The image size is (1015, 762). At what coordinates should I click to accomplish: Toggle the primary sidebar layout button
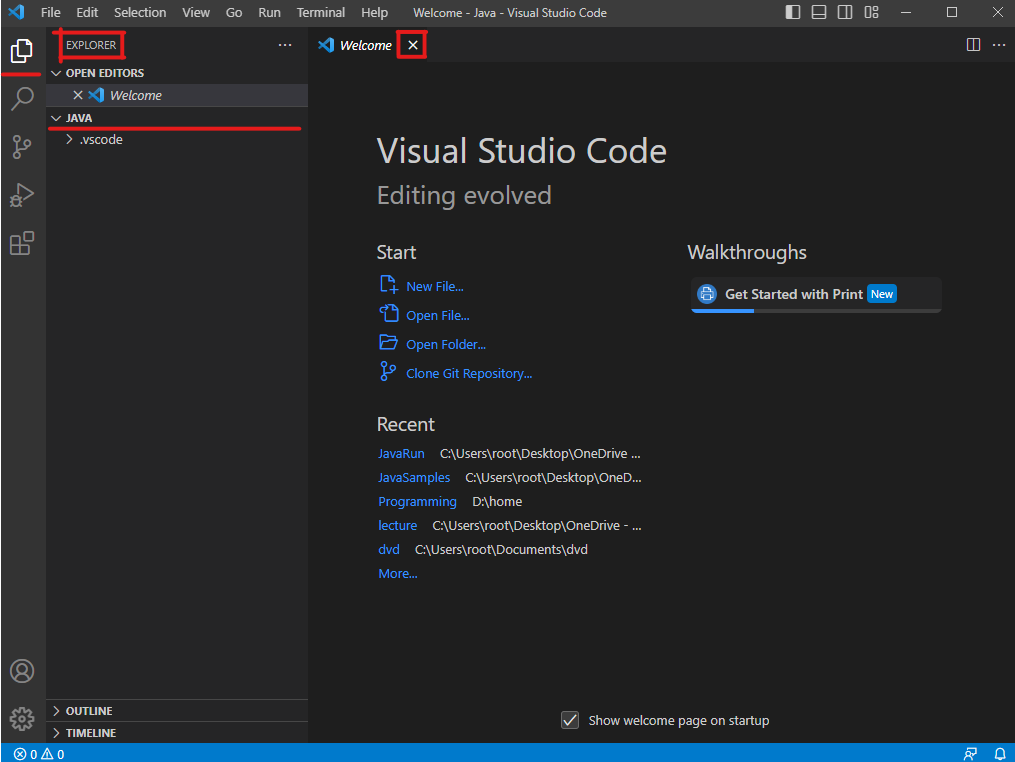pos(793,13)
